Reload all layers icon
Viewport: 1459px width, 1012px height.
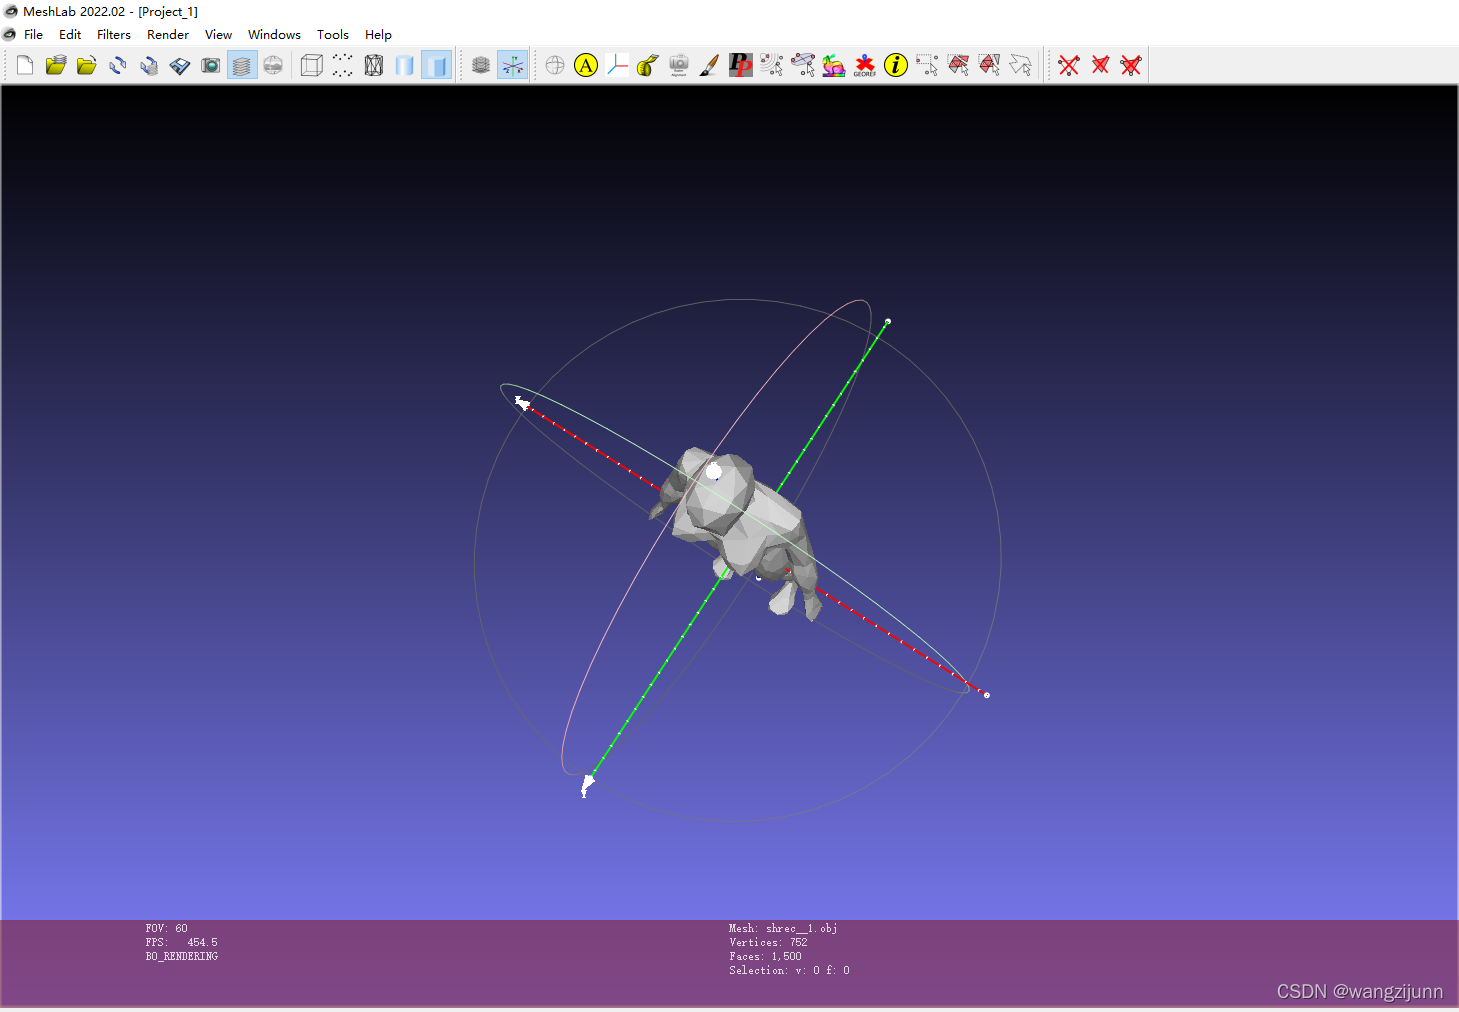point(149,65)
